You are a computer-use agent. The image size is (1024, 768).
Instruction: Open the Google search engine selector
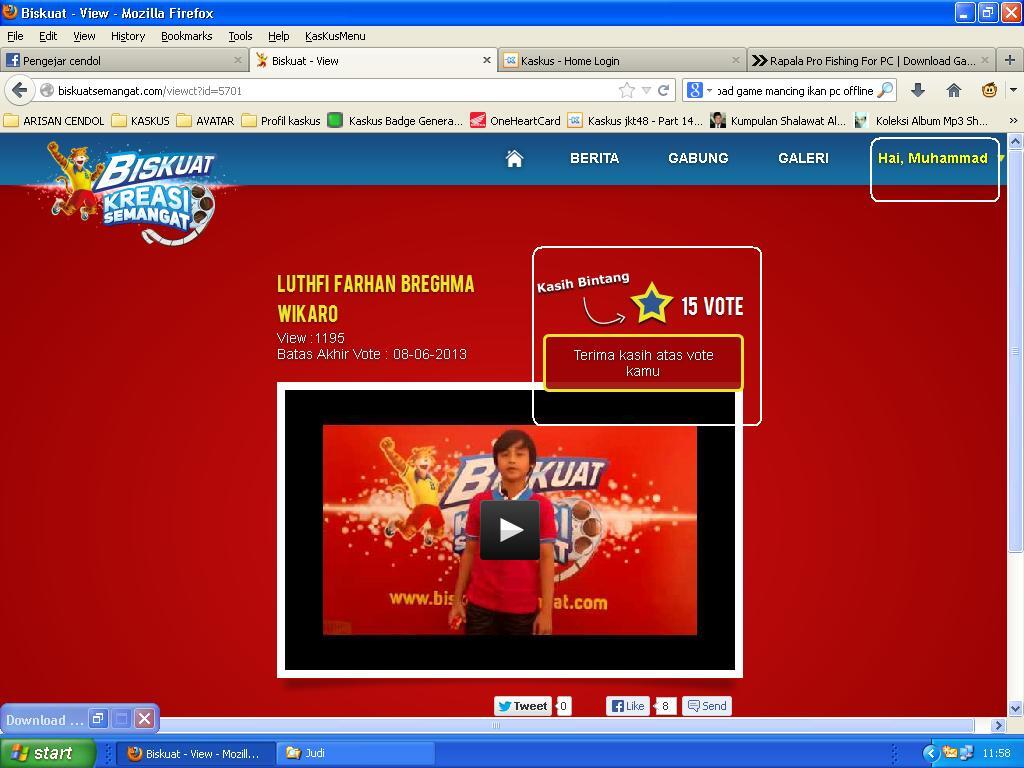click(699, 90)
